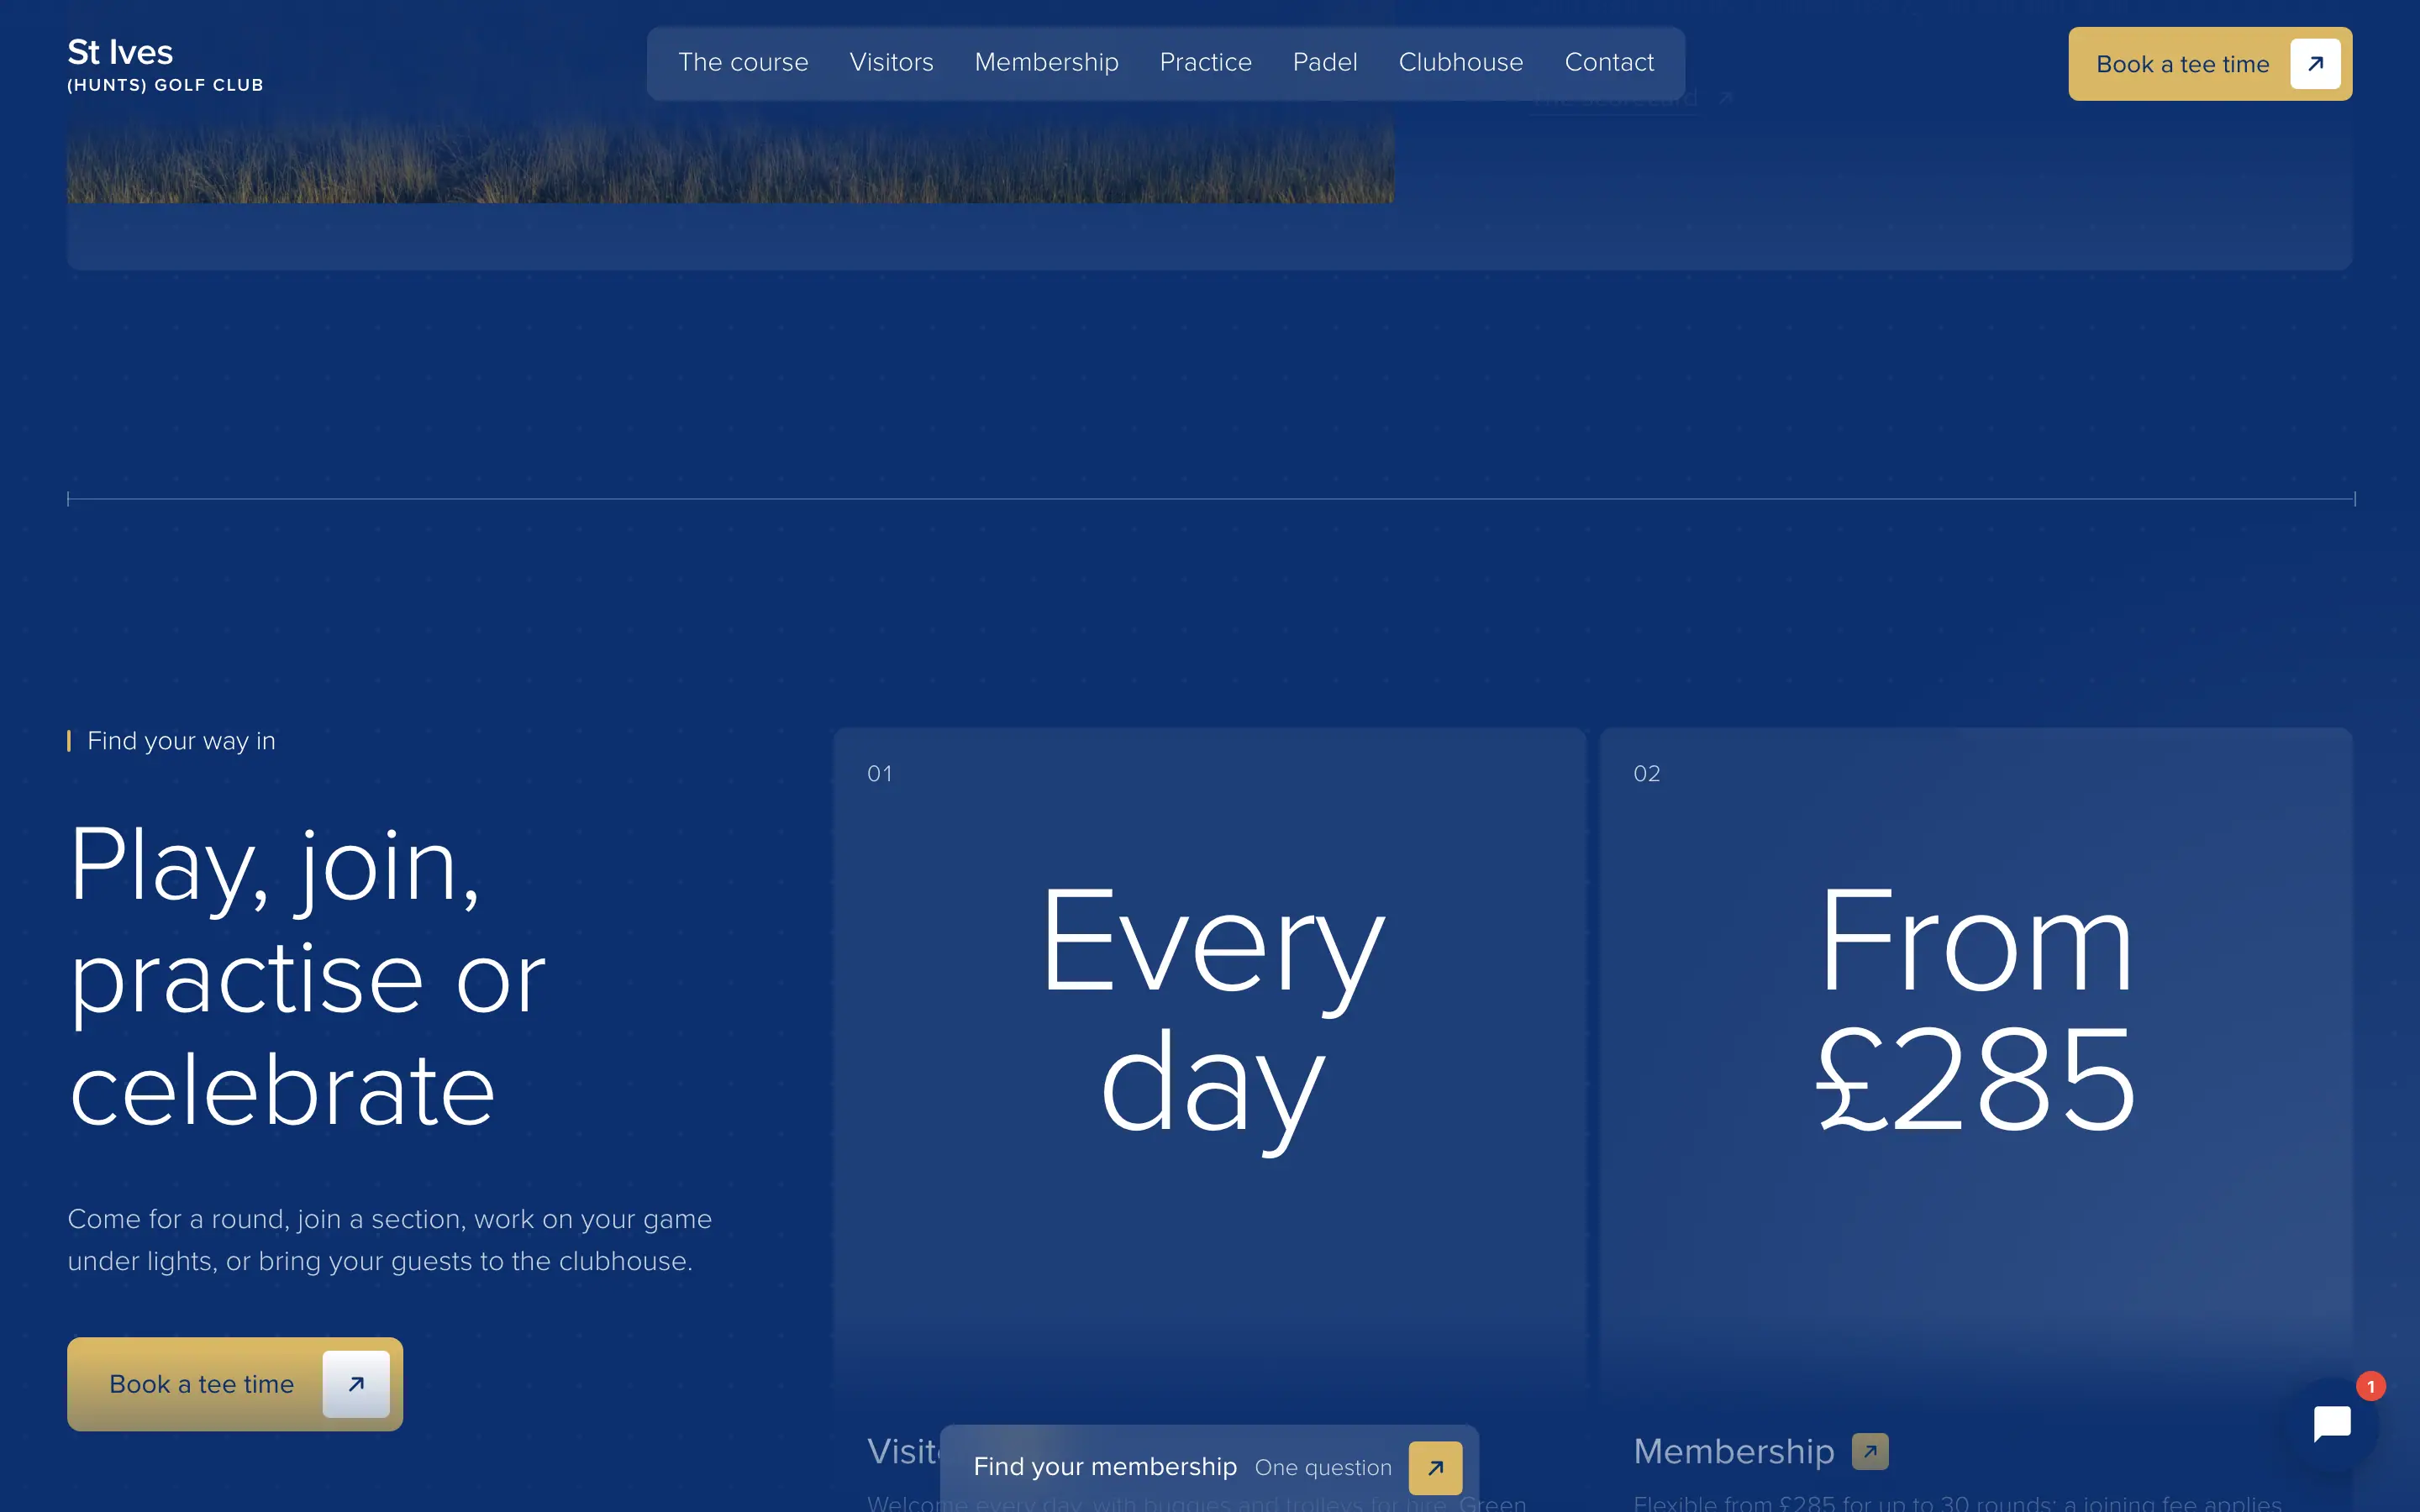The image size is (2420, 1512).
Task: Open Clubhouse from the nav bar
Action: (x=1460, y=62)
